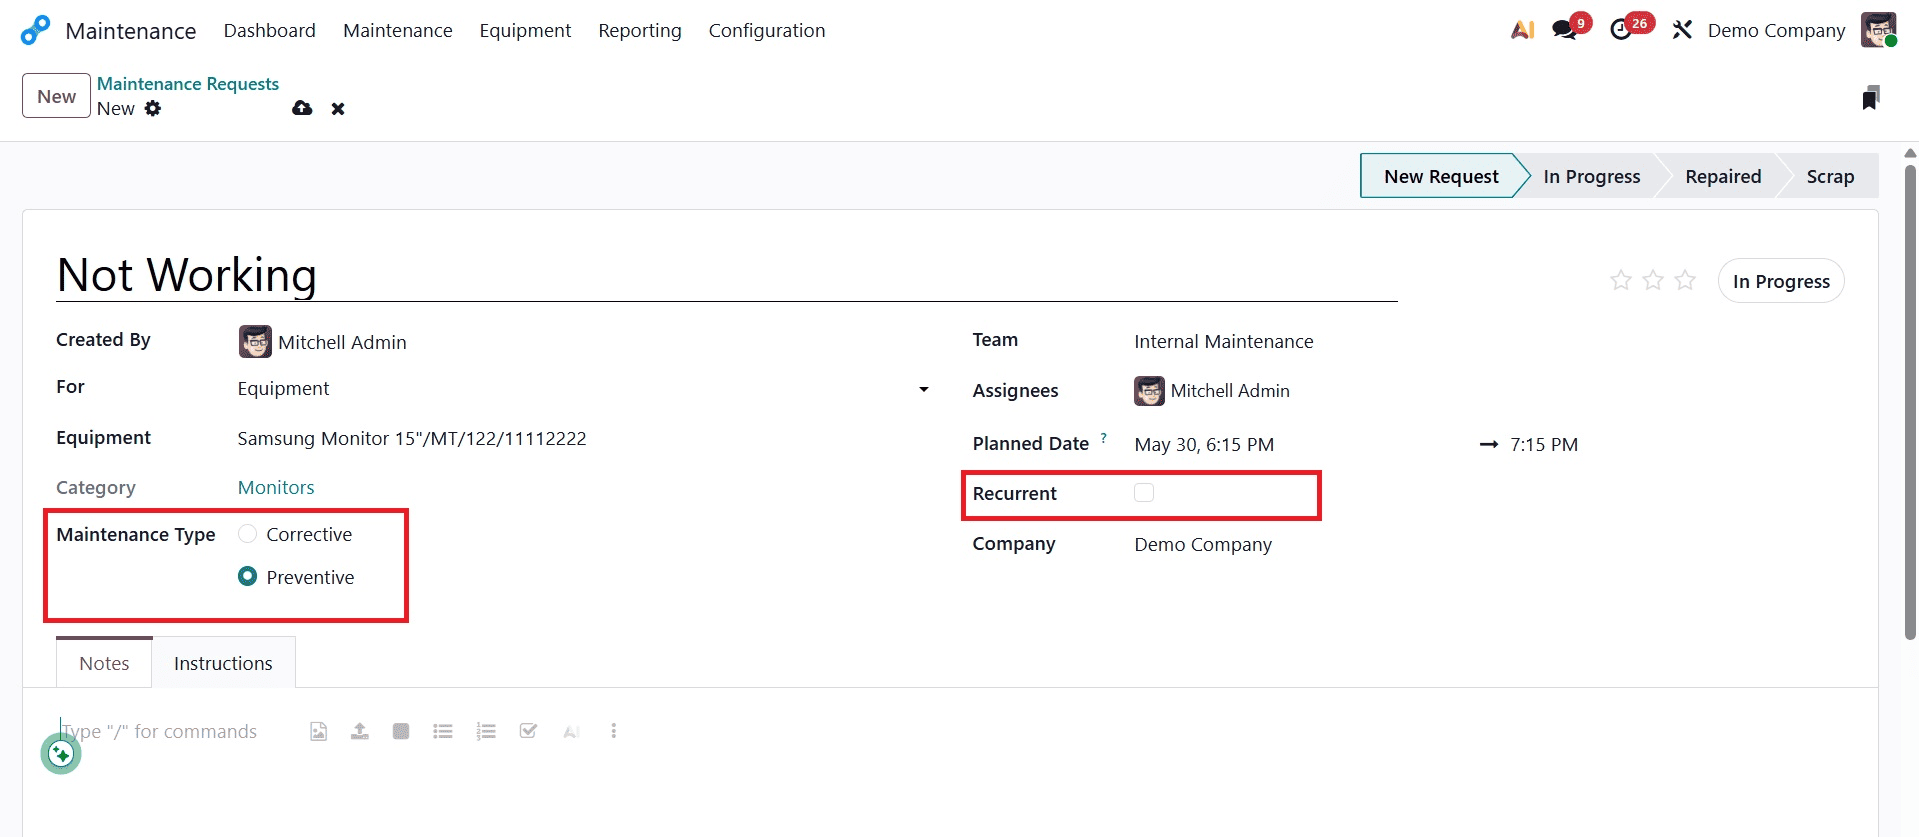Screen dimensions: 1919x837
Task: Open the AI assistant icon in top bar
Action: pos(1522,30)
